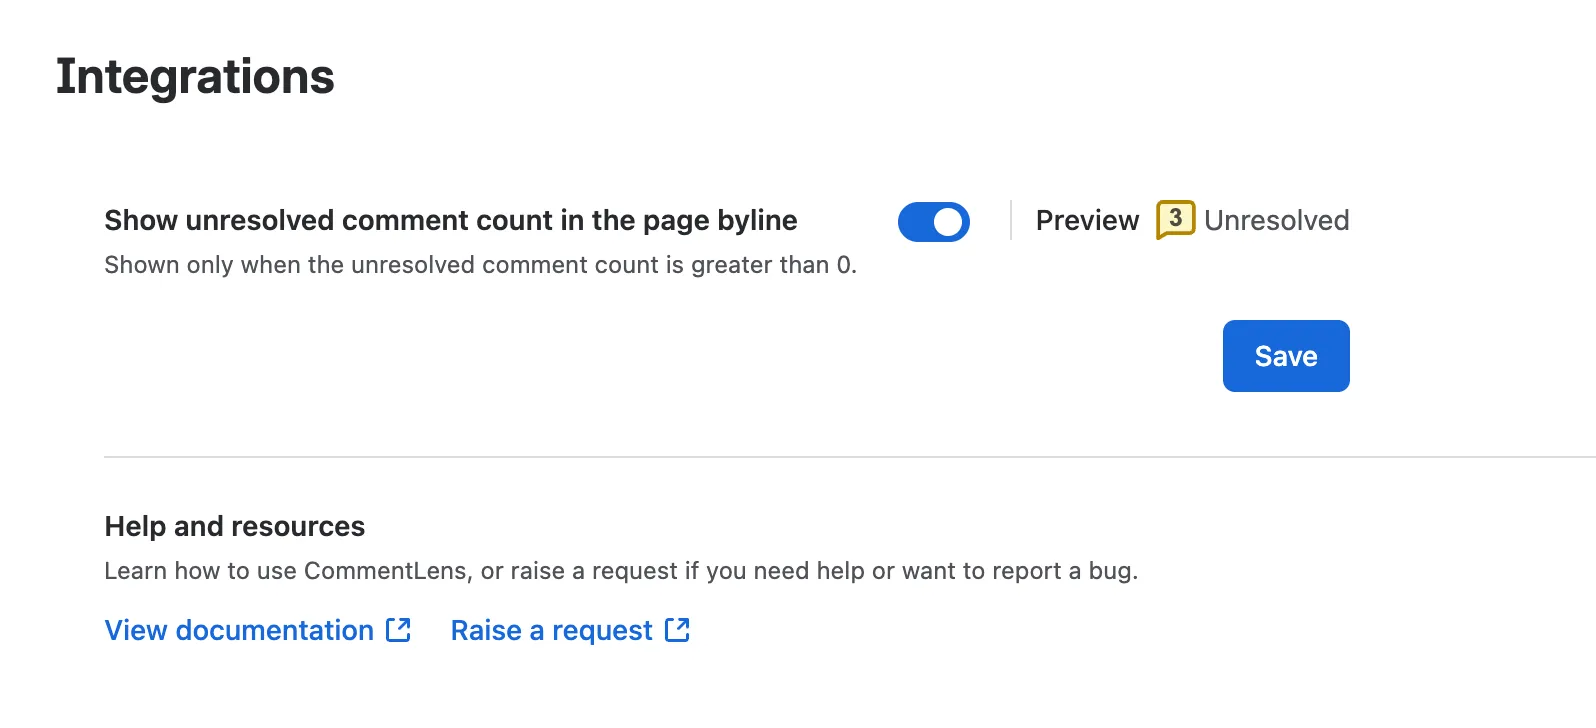The image size is (1596, 728).
Task: Click external-link icon beside Raise a request
Action: coord(678,630)
